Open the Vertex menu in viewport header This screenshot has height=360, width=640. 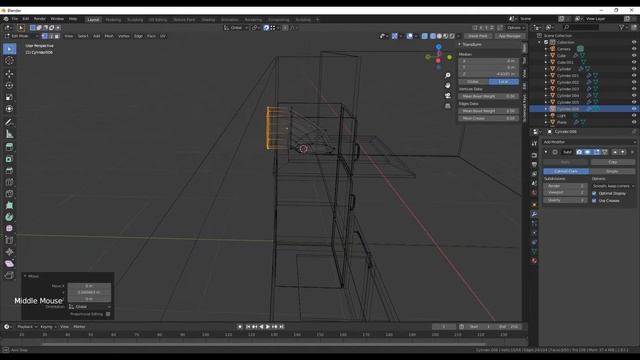coord(124,36)
